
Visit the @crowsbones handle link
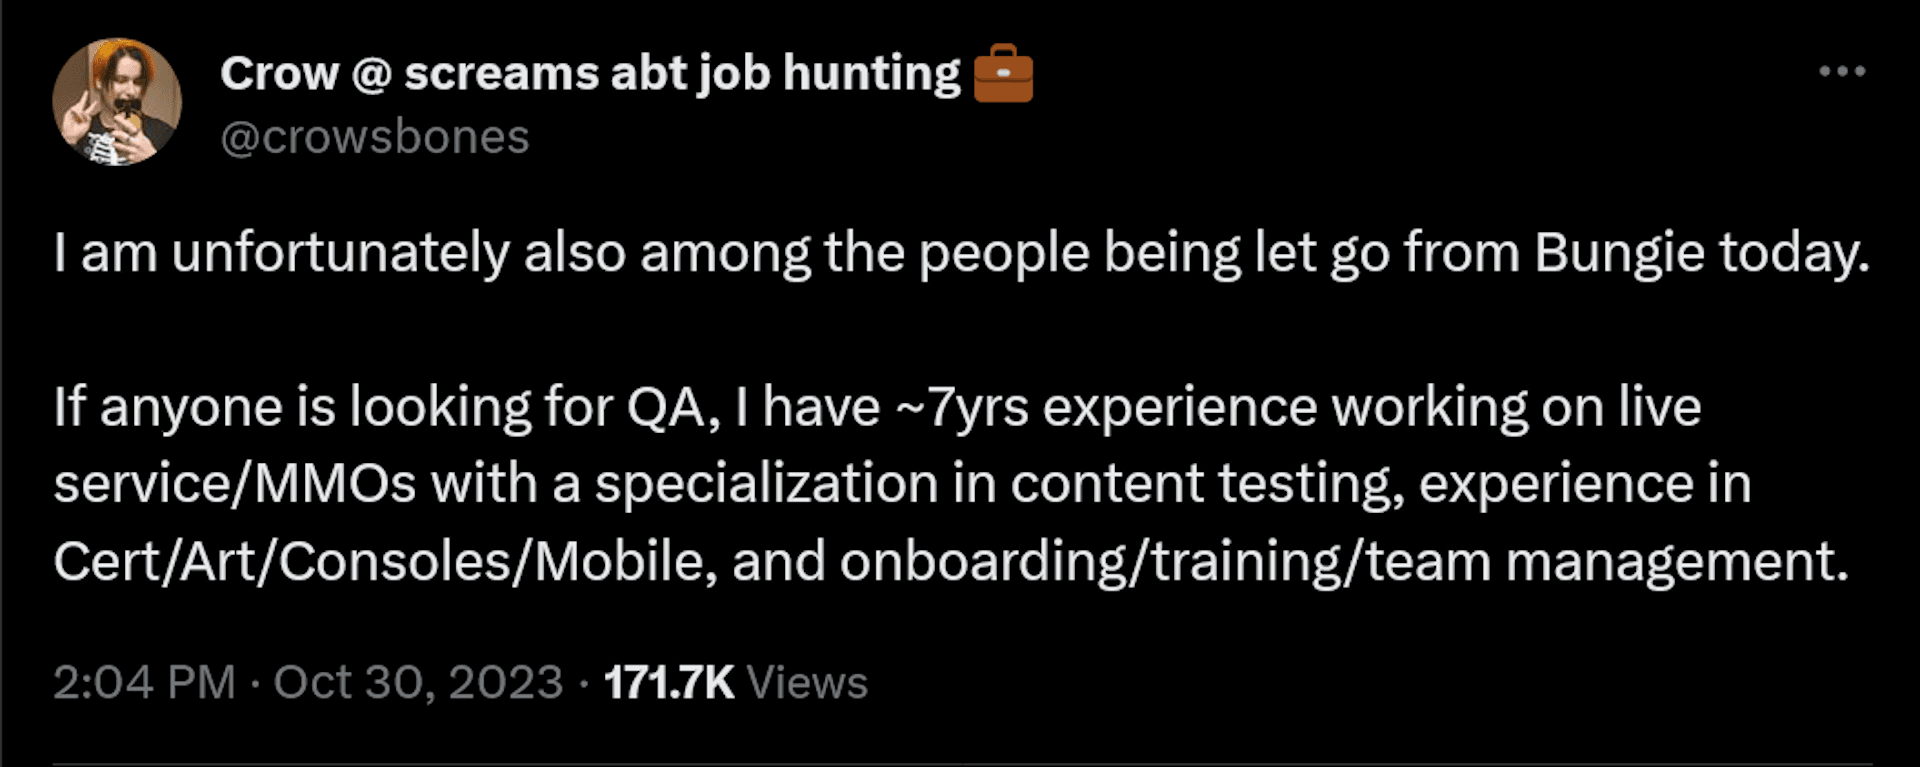[x=374, y=137]
